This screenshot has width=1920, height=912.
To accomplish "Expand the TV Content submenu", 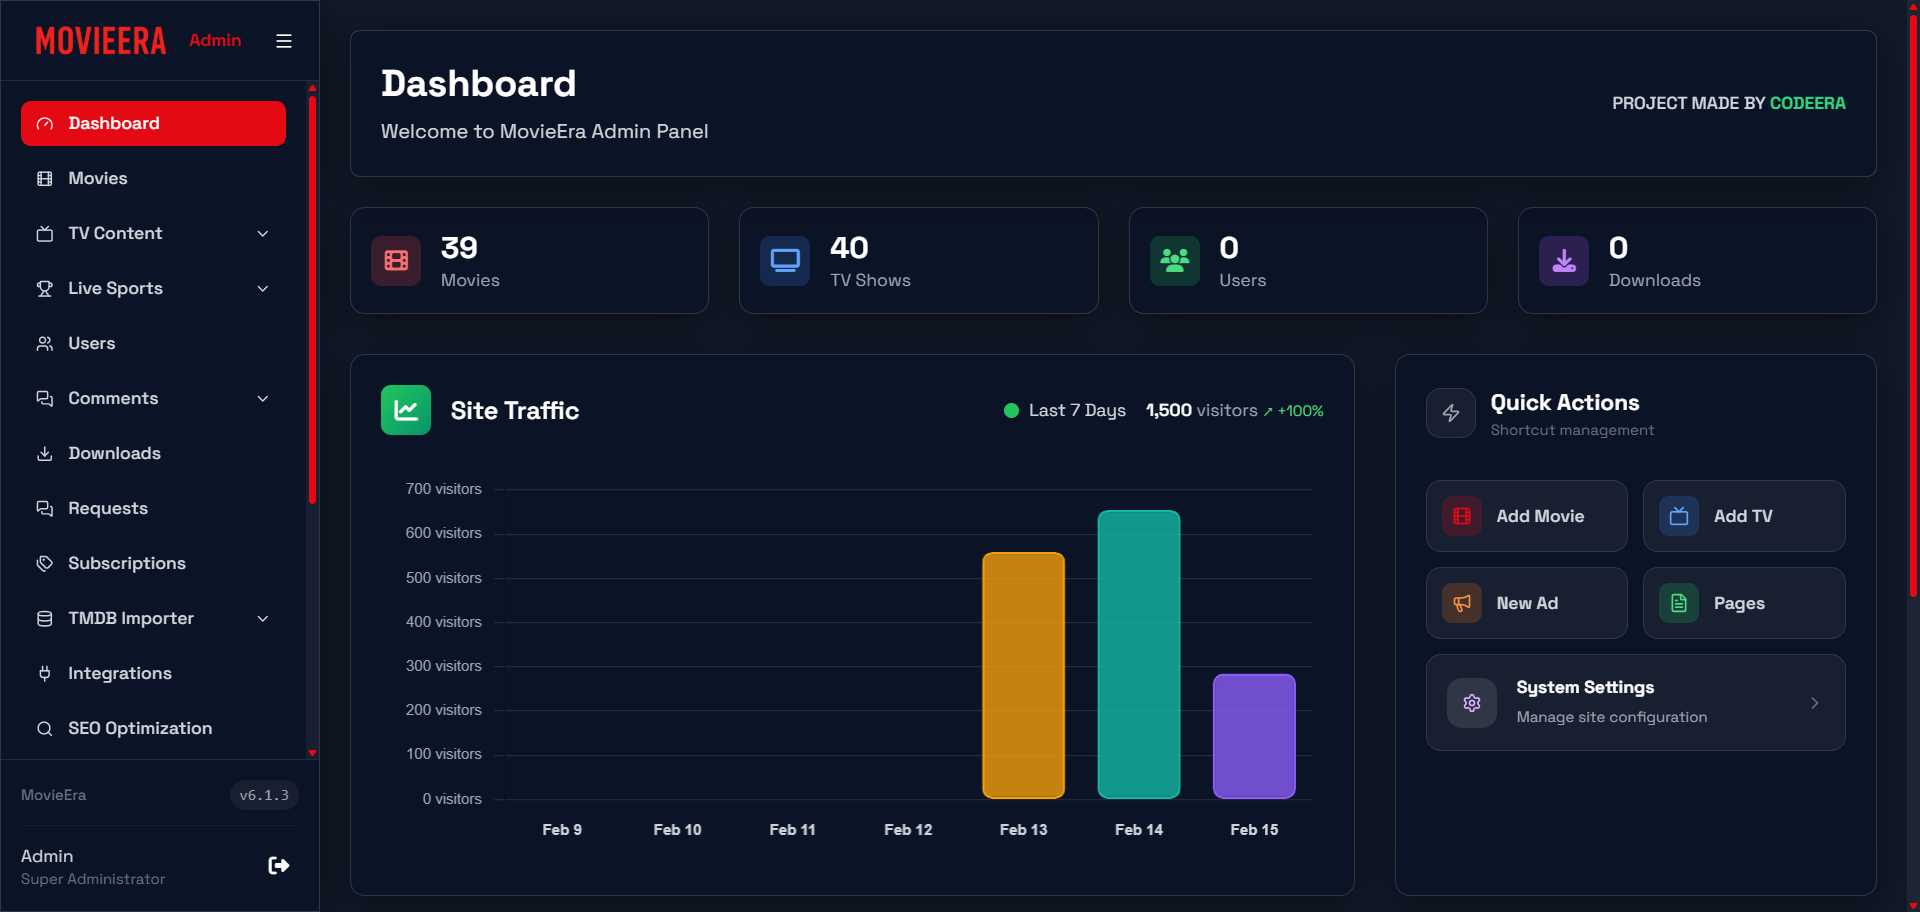I will [263, 234].
